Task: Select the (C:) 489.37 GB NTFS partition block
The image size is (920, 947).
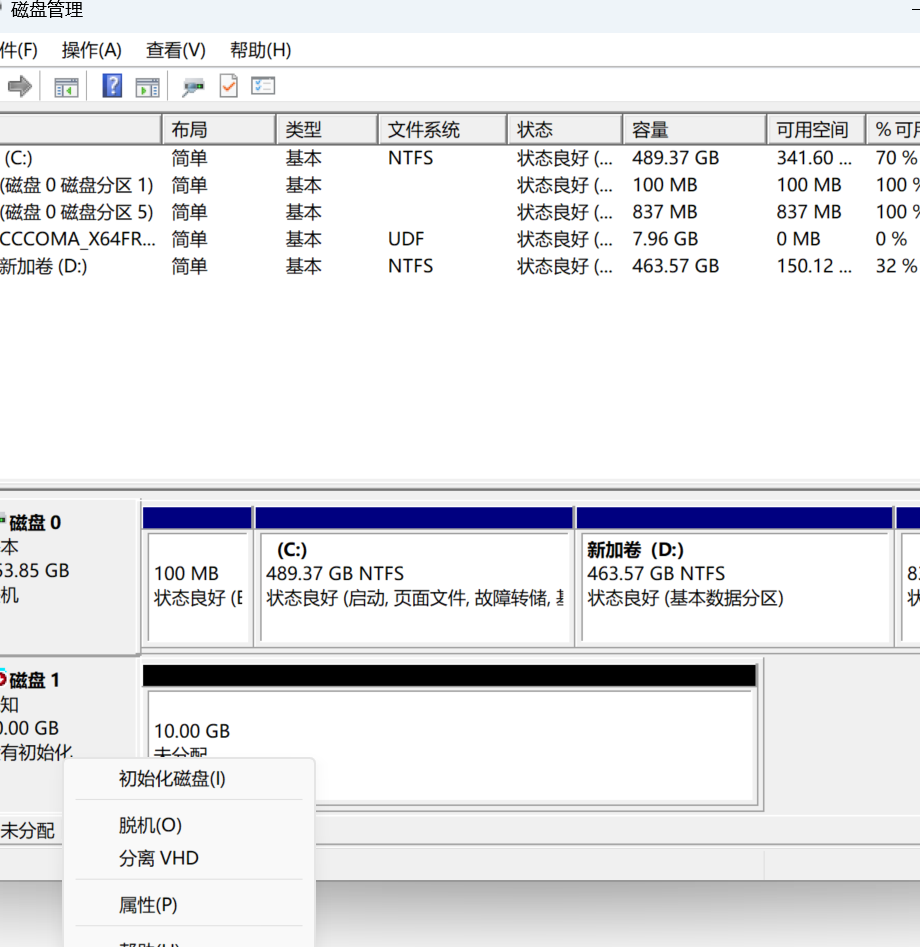Action: 414,585
